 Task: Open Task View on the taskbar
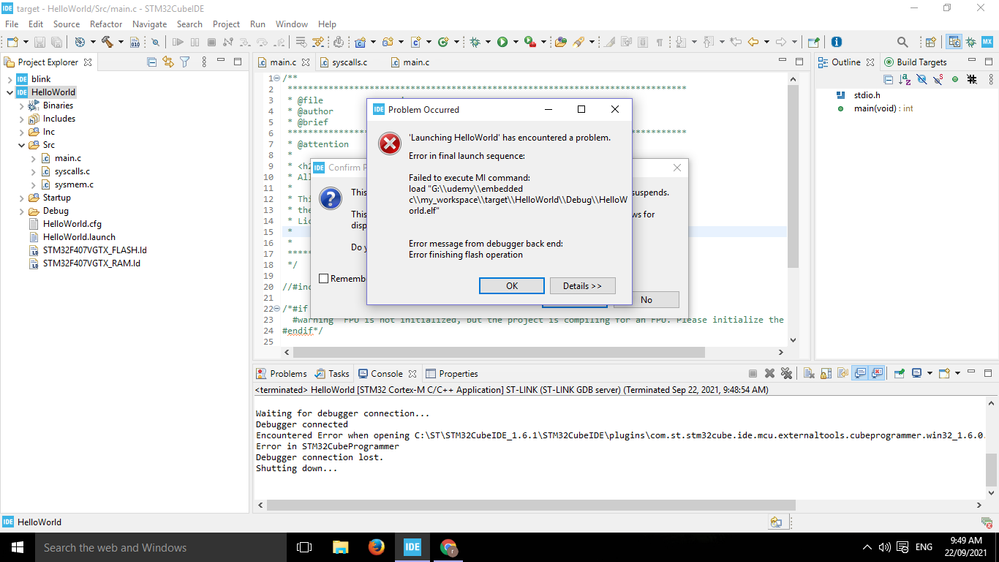305,547
